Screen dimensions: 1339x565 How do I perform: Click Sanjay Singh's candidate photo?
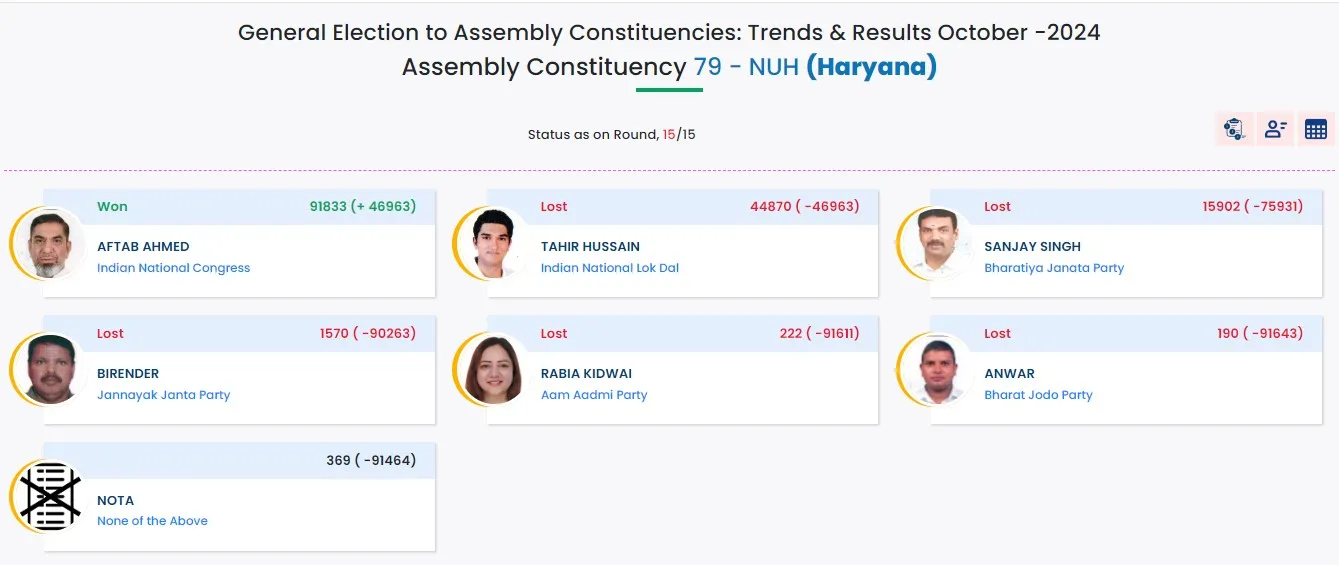click(937, 243)
